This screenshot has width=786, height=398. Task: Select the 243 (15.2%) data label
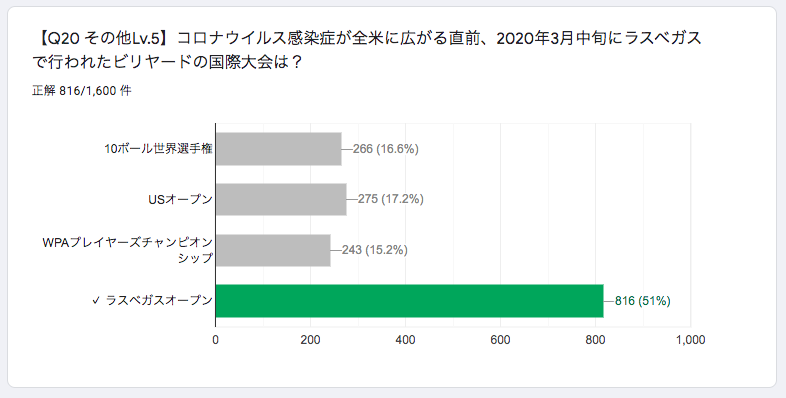[374, 250]
